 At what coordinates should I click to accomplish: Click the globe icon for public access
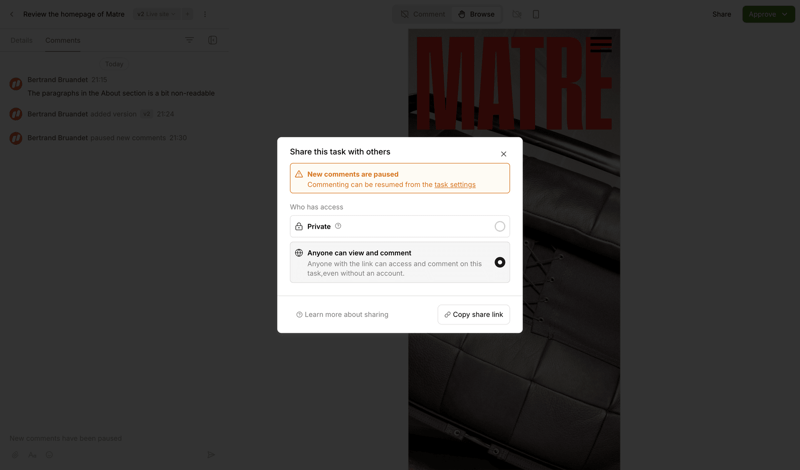(299, 253)
